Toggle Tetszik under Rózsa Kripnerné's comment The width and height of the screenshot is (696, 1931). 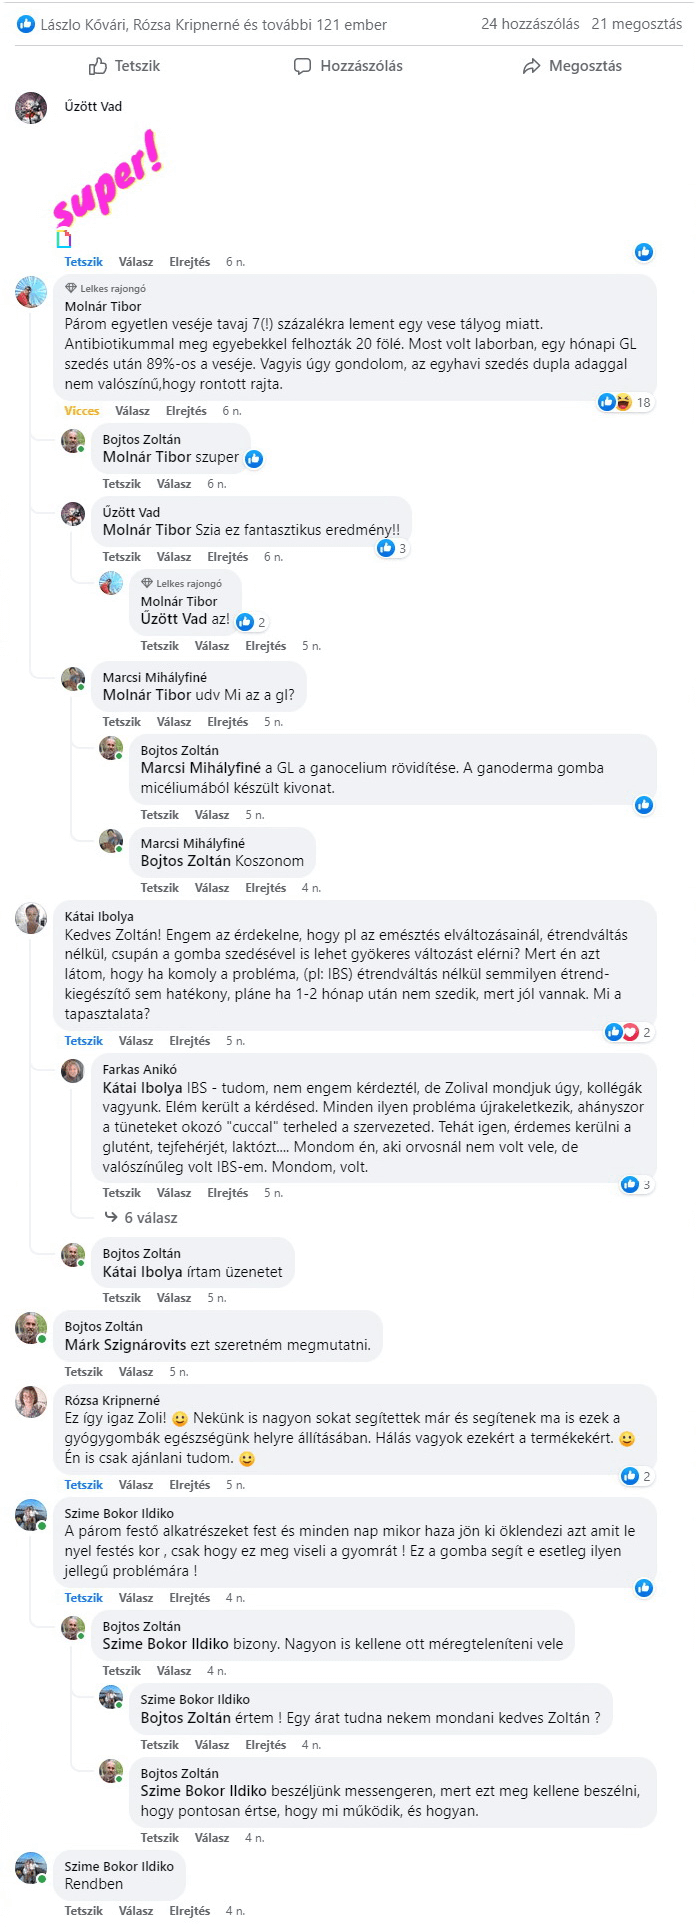coord(84,1485)
